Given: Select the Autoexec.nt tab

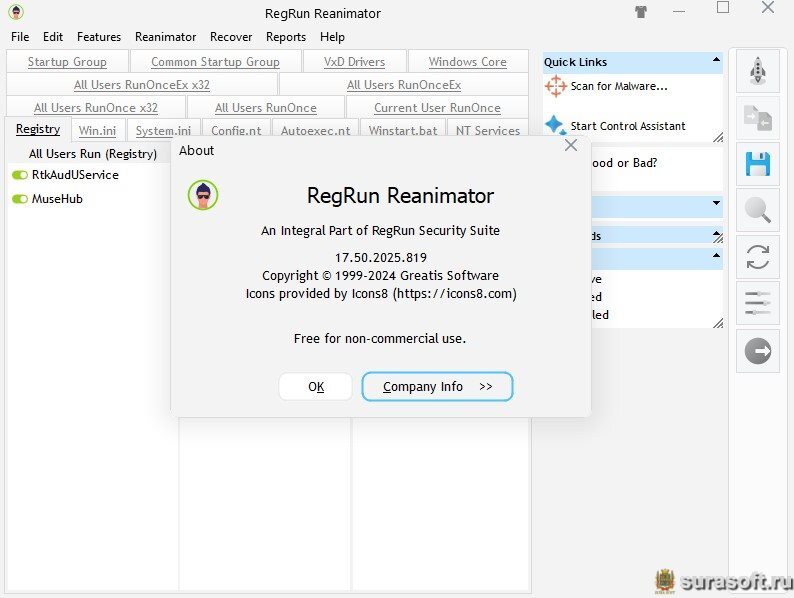Looking at the screenshot, I should click(315, 130).
